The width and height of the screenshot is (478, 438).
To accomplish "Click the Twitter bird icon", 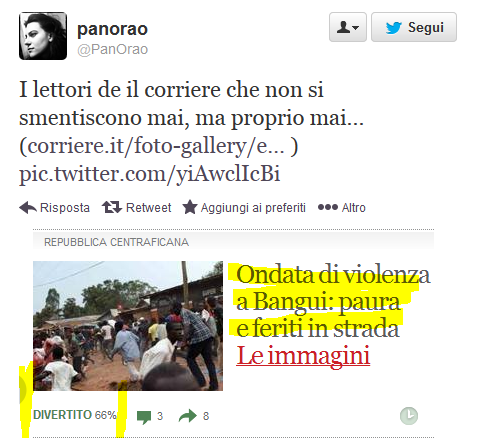I will coord(394,28).
